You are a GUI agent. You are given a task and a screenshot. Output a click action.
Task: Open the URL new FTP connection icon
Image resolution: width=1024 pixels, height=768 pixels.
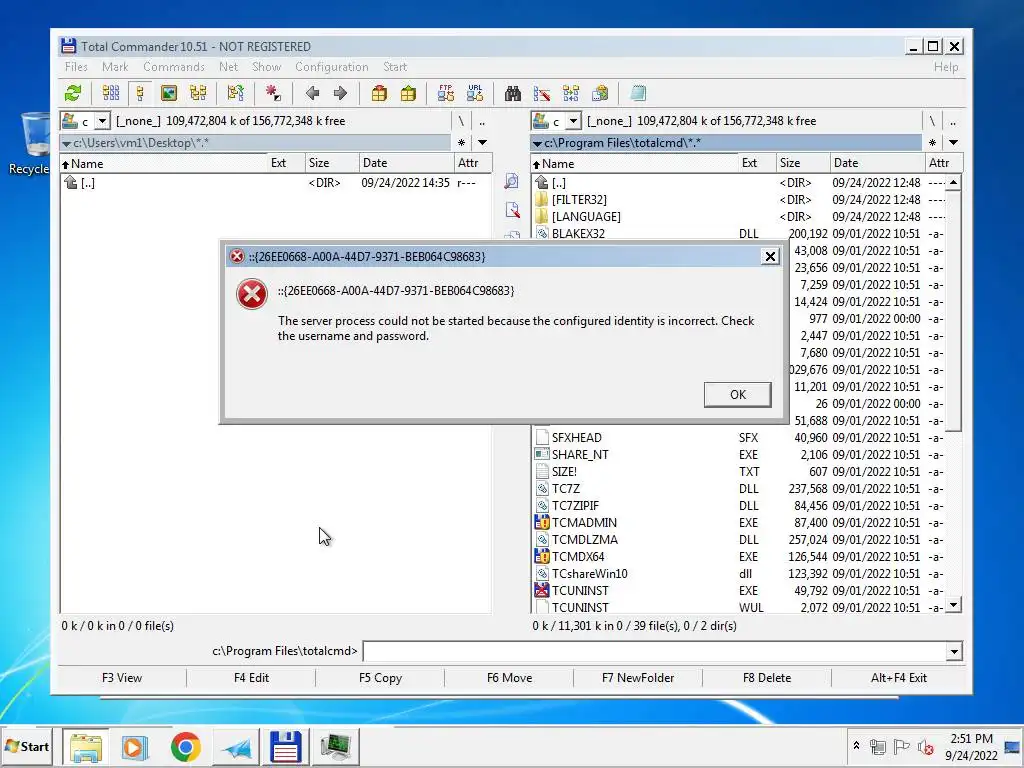475,93
